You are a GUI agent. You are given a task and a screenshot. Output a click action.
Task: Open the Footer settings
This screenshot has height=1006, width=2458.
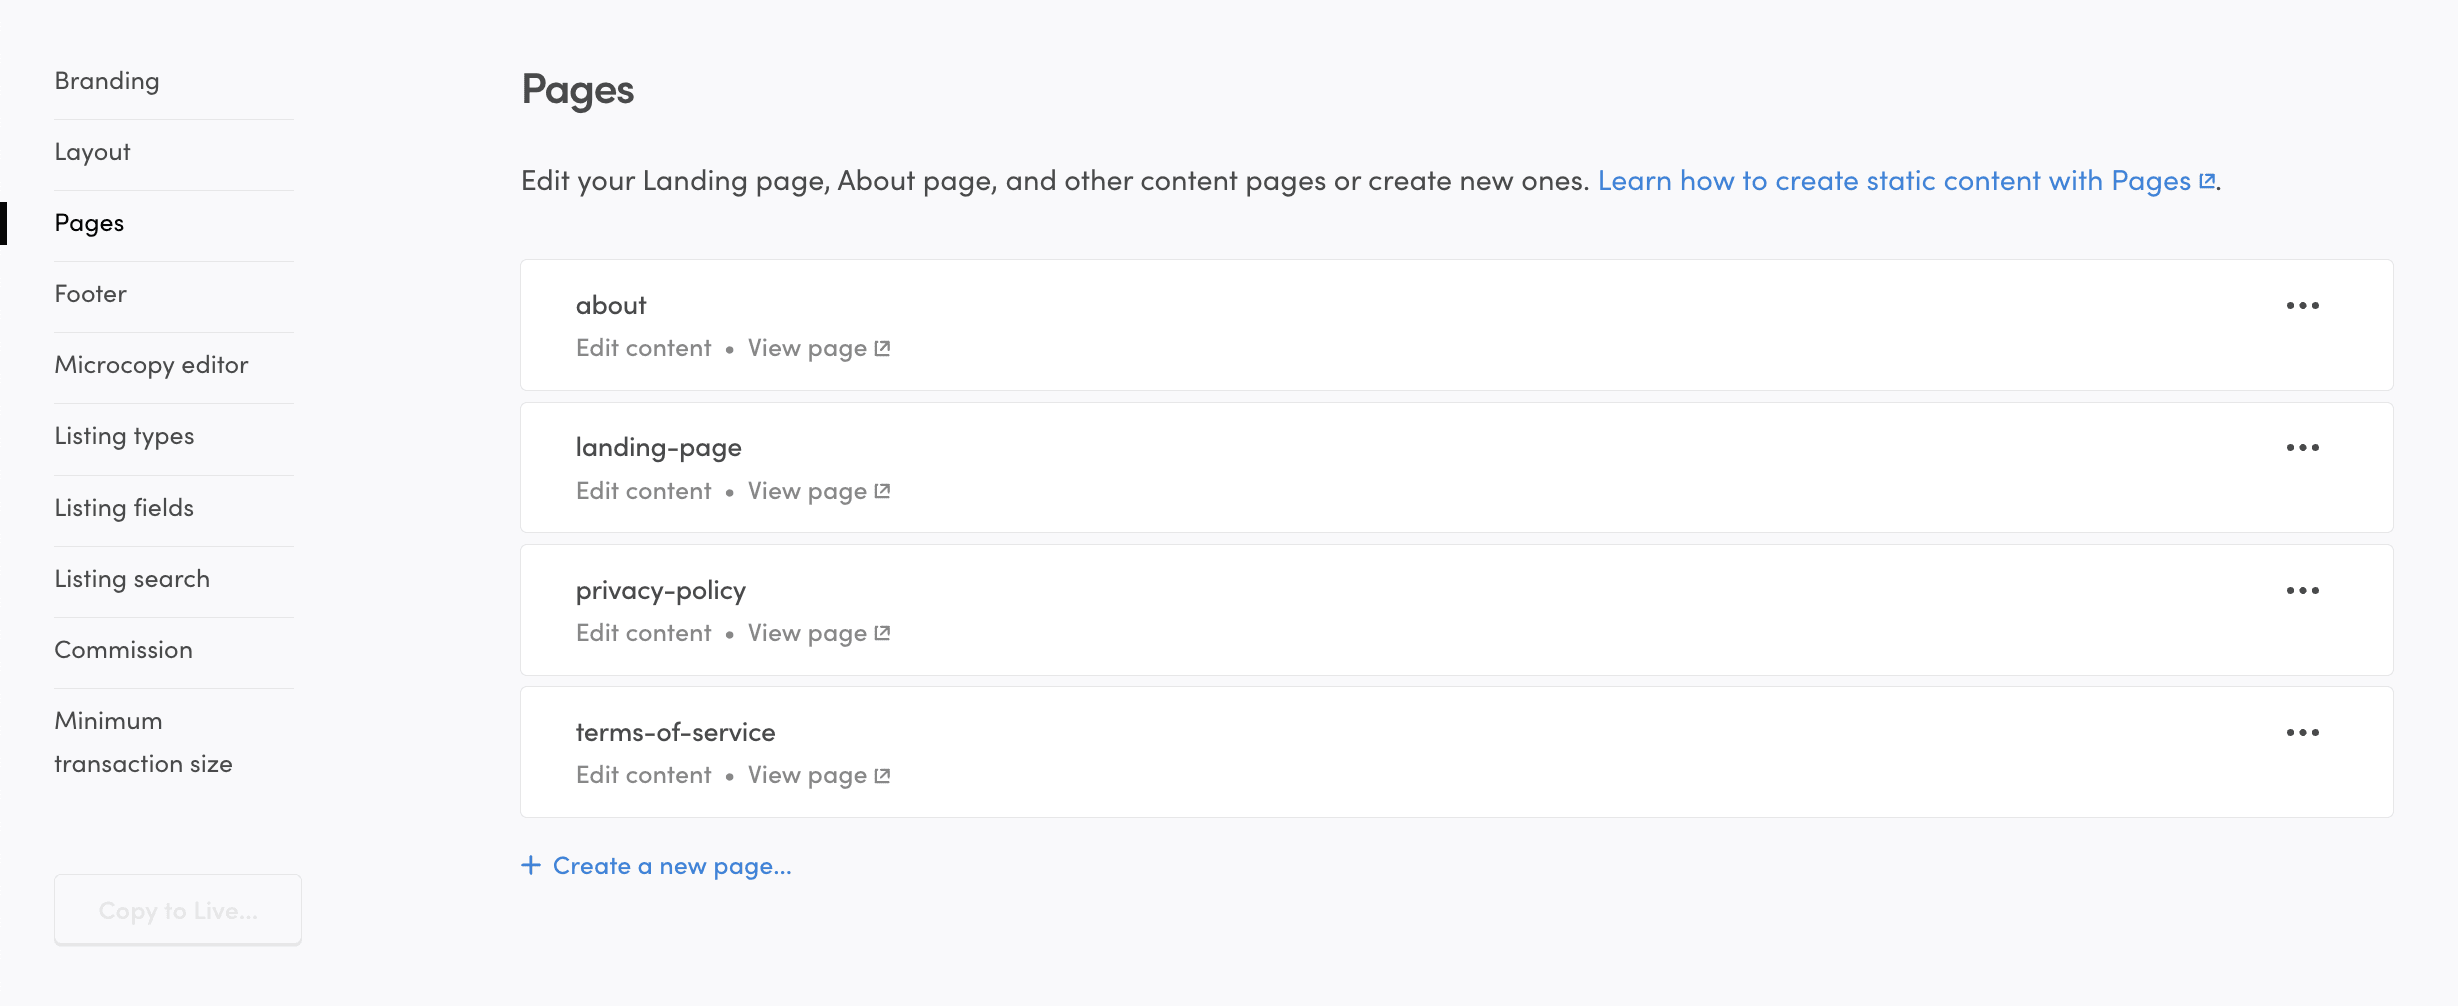[90, 294]
